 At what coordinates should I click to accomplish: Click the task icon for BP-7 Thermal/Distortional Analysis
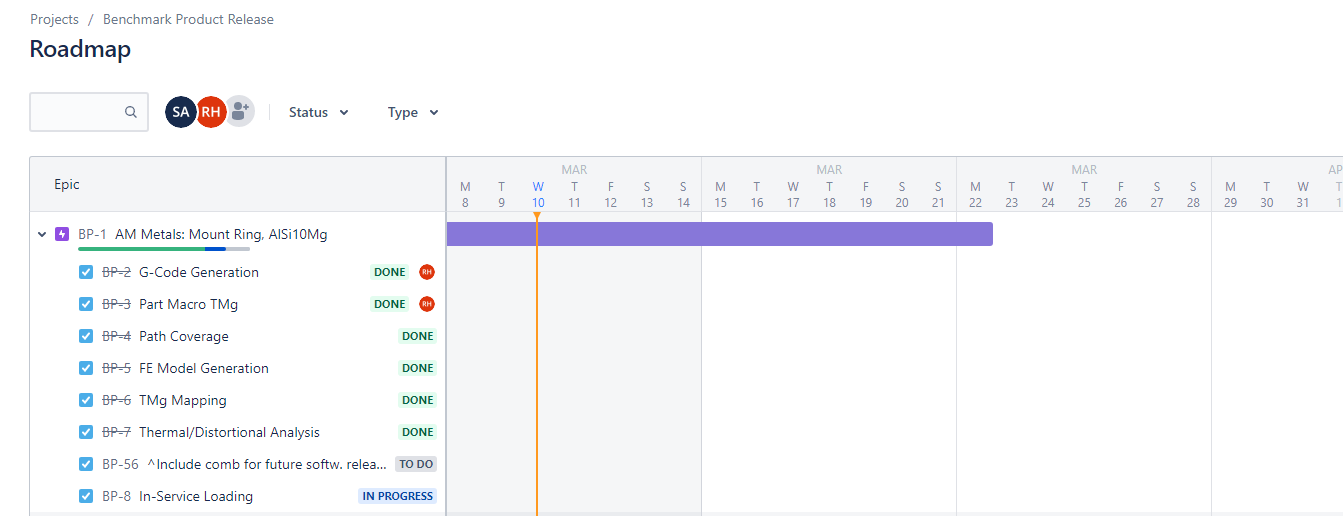[x=86, y=432]
